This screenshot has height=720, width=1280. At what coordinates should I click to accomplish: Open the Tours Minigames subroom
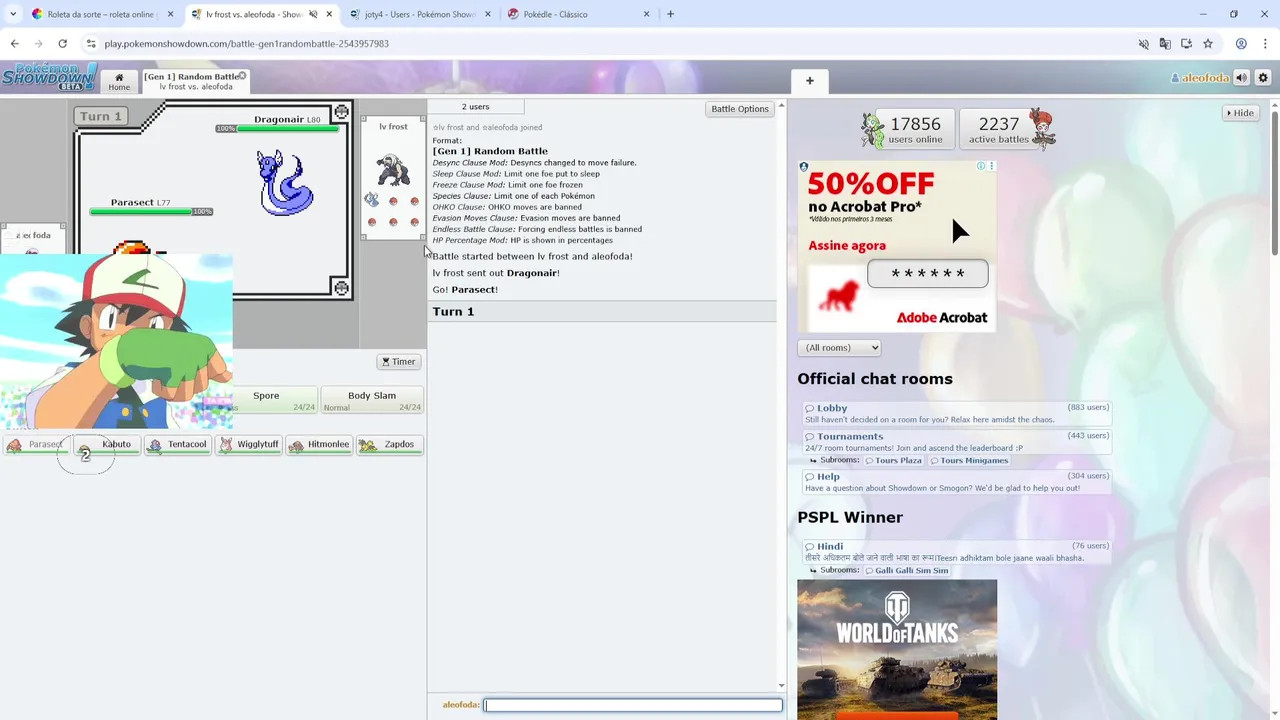point(968,460)
